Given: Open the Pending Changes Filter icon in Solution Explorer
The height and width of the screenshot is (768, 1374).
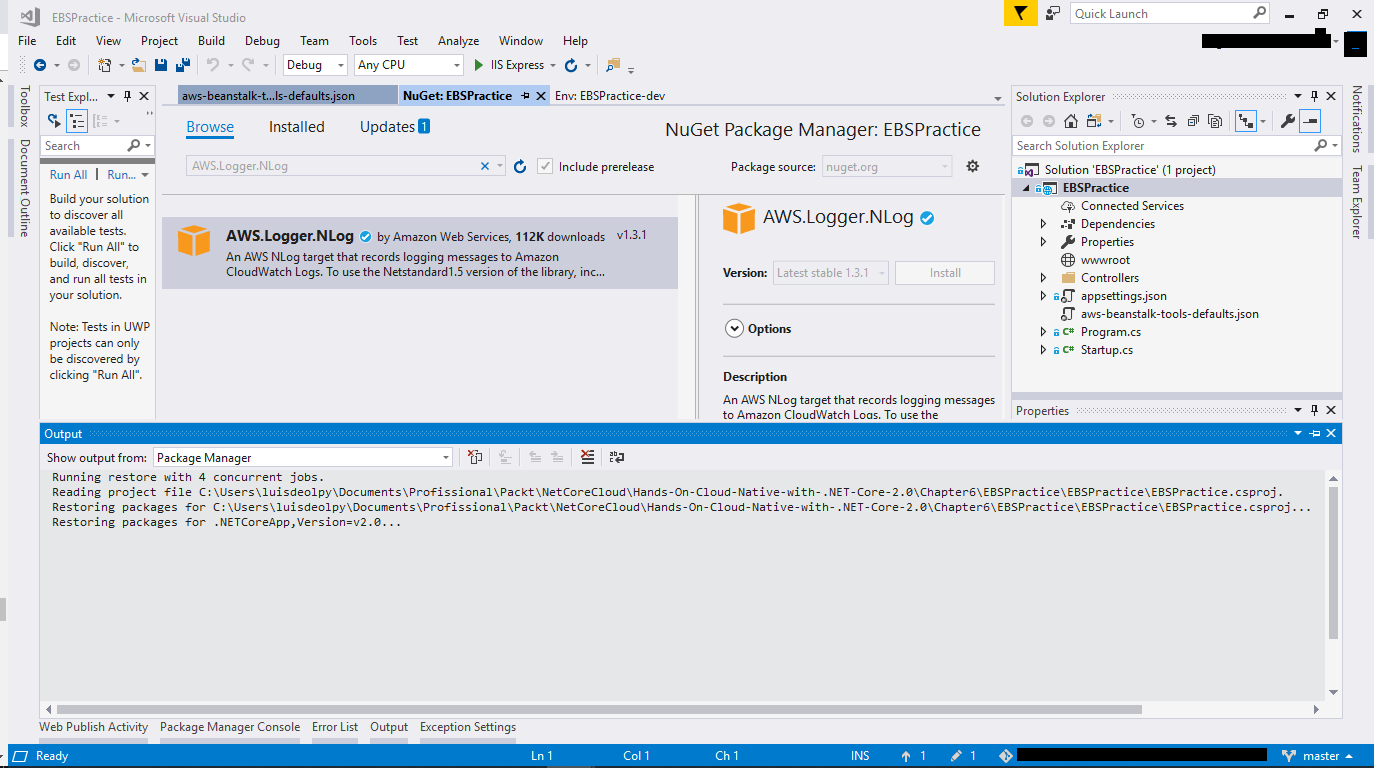Looking at the screenshot, I should [1138, 120].
